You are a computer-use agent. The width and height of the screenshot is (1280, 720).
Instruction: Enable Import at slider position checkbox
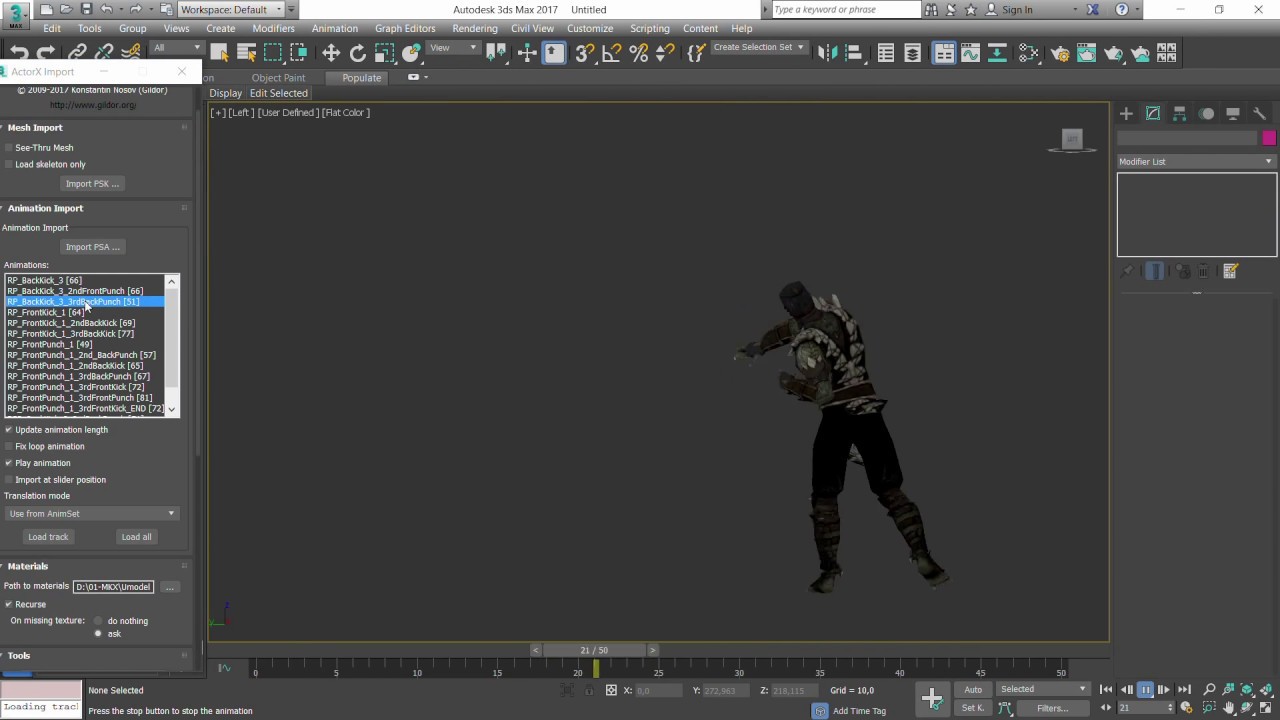coord(9,480)
